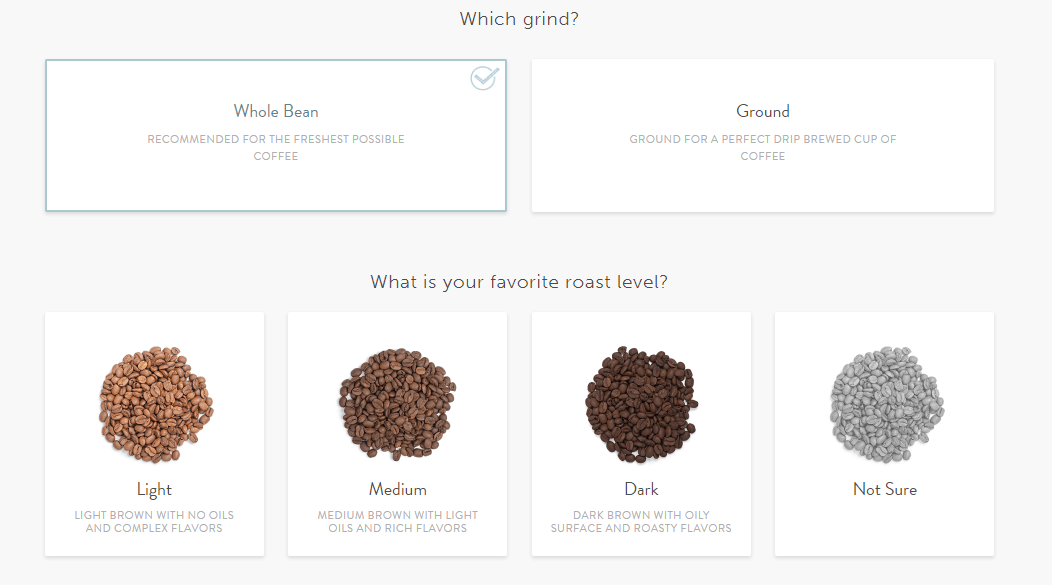The height and width of the screenshot is (585, 1052).
Task: Click the 'Which grind?' heading
Action: [519, 19]
